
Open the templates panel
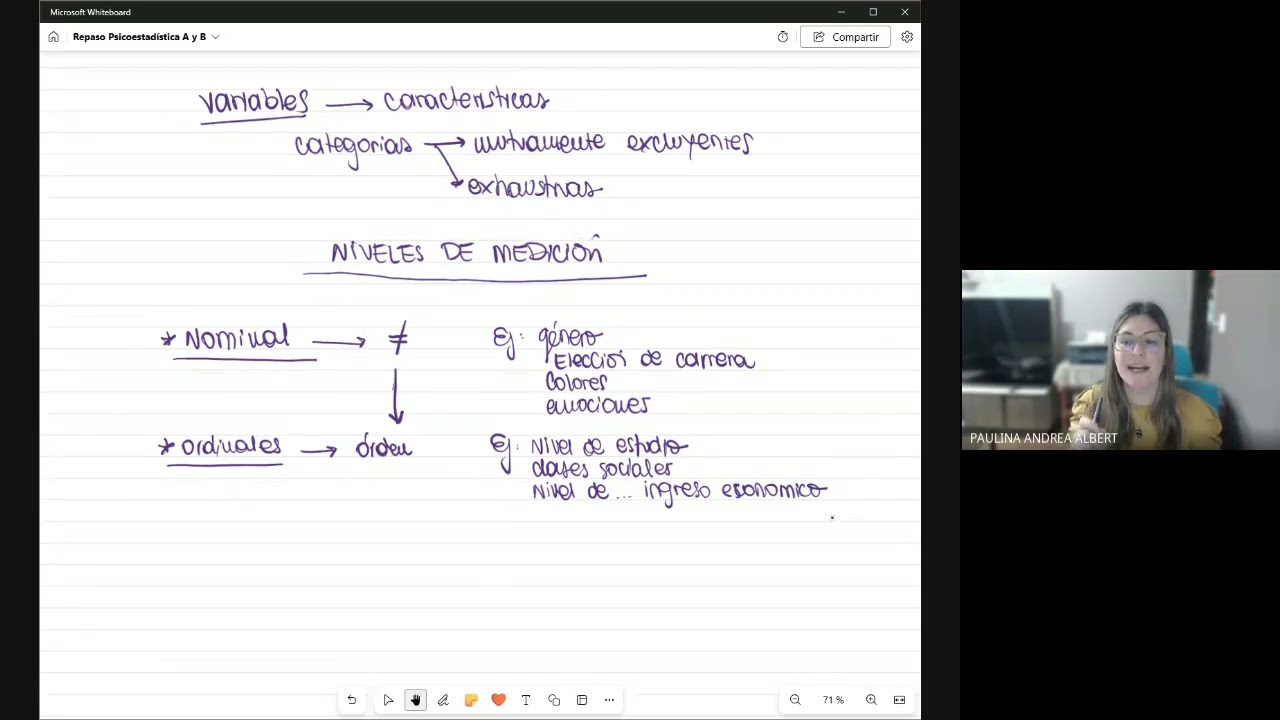pyautogui.click(x=582, y=700)
